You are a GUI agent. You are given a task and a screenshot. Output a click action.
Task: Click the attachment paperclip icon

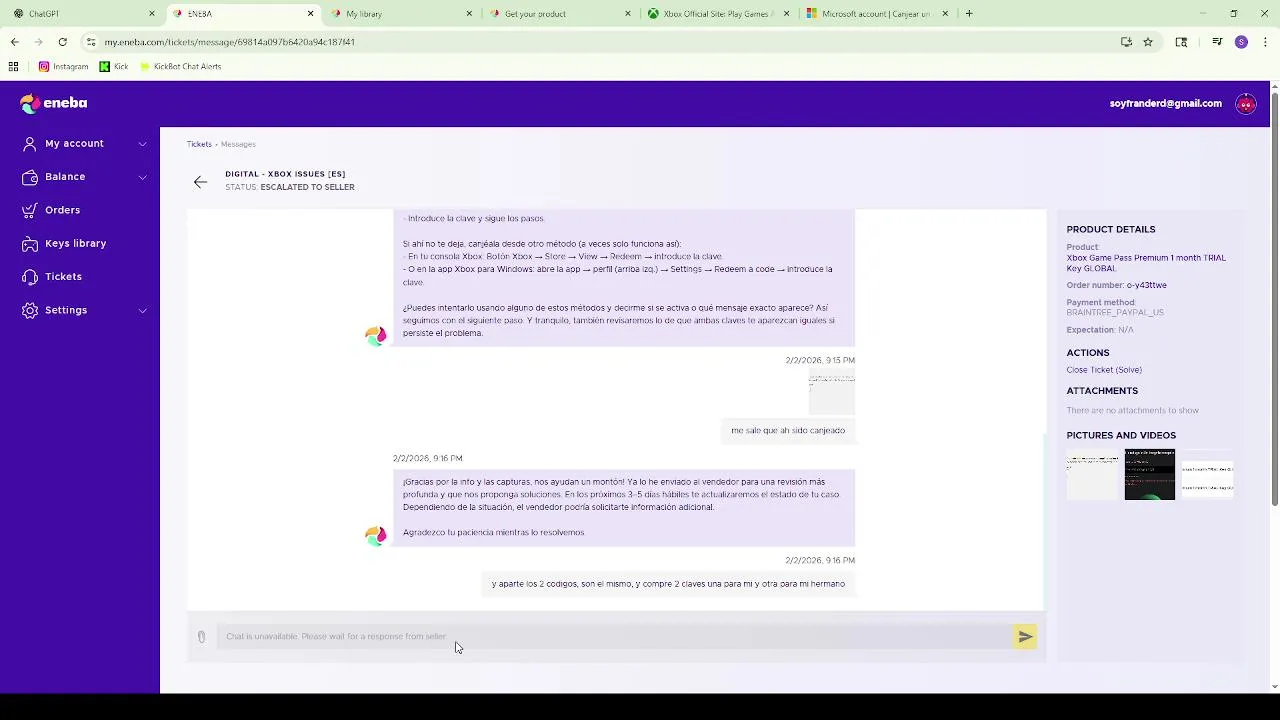(201, 637)
